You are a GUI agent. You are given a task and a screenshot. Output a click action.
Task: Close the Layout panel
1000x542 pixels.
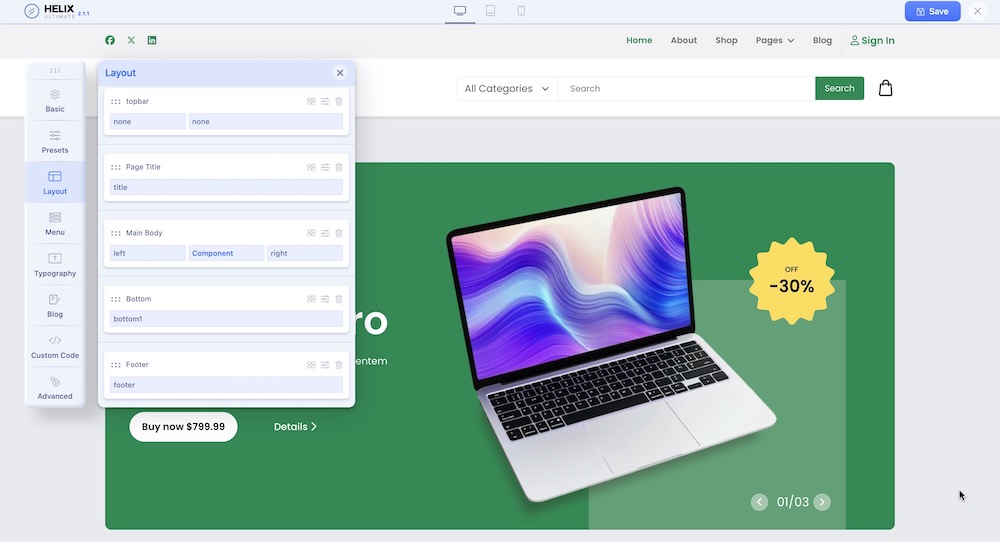(x=340, y=73)
